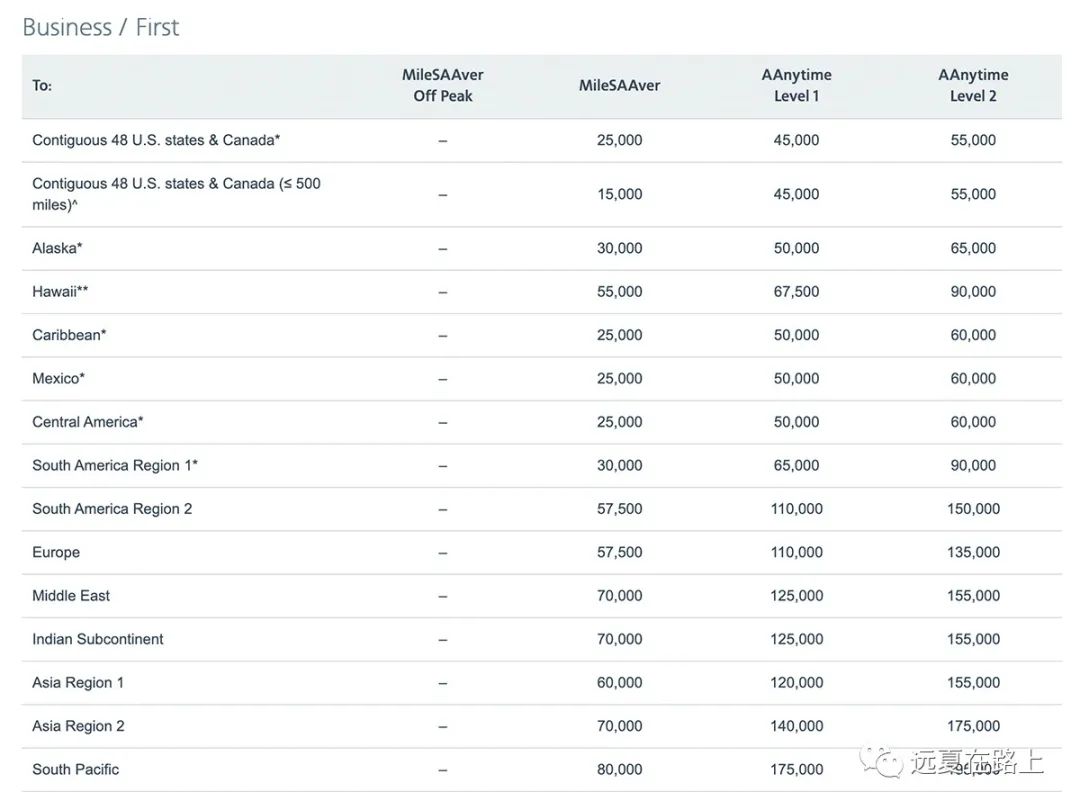1080x810 pixels.
Task: Select Caribbean's AAnytime Level 2 value 60,000
Action: pos(973,335)
